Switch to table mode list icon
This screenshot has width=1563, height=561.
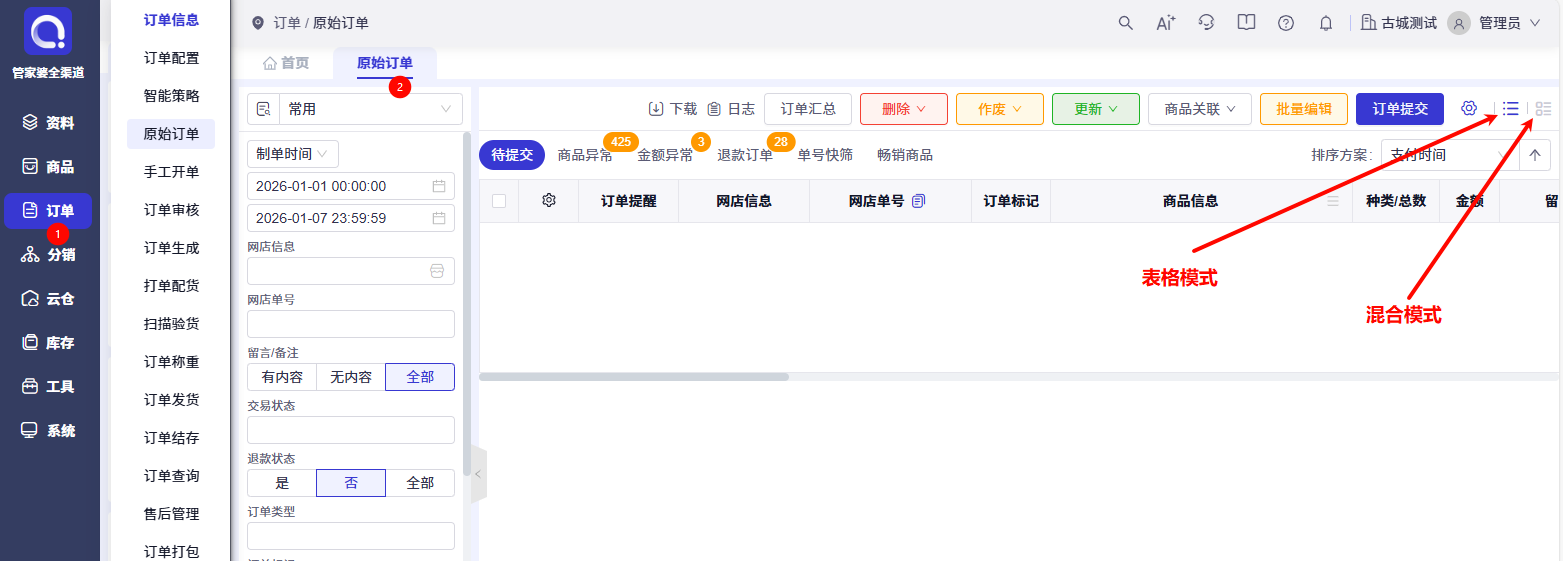tap(1511, 108)
